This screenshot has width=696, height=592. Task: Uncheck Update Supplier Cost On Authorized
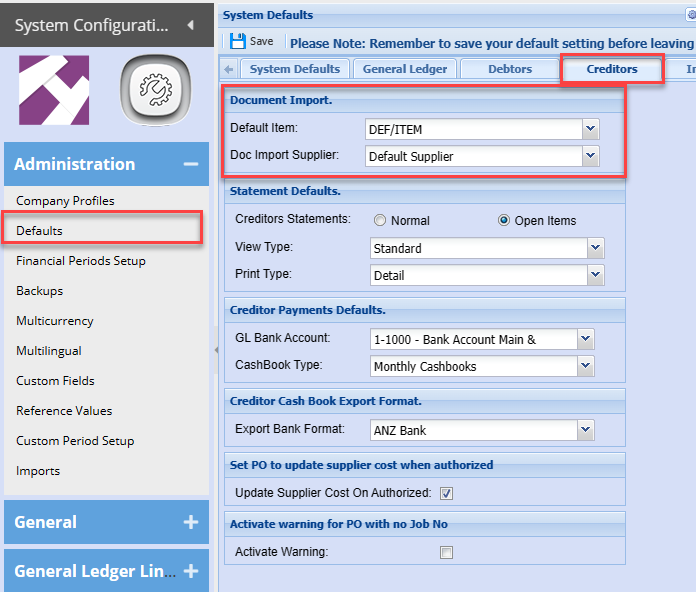tap(447, 493)
